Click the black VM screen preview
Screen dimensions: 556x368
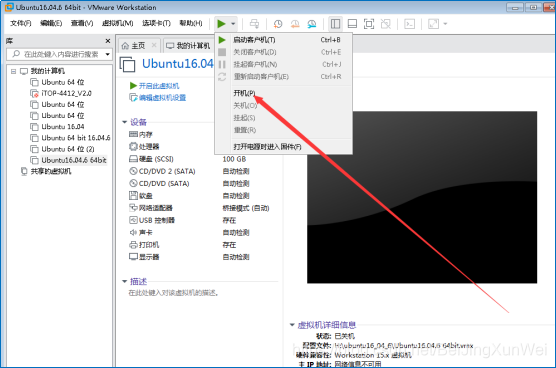422,197
